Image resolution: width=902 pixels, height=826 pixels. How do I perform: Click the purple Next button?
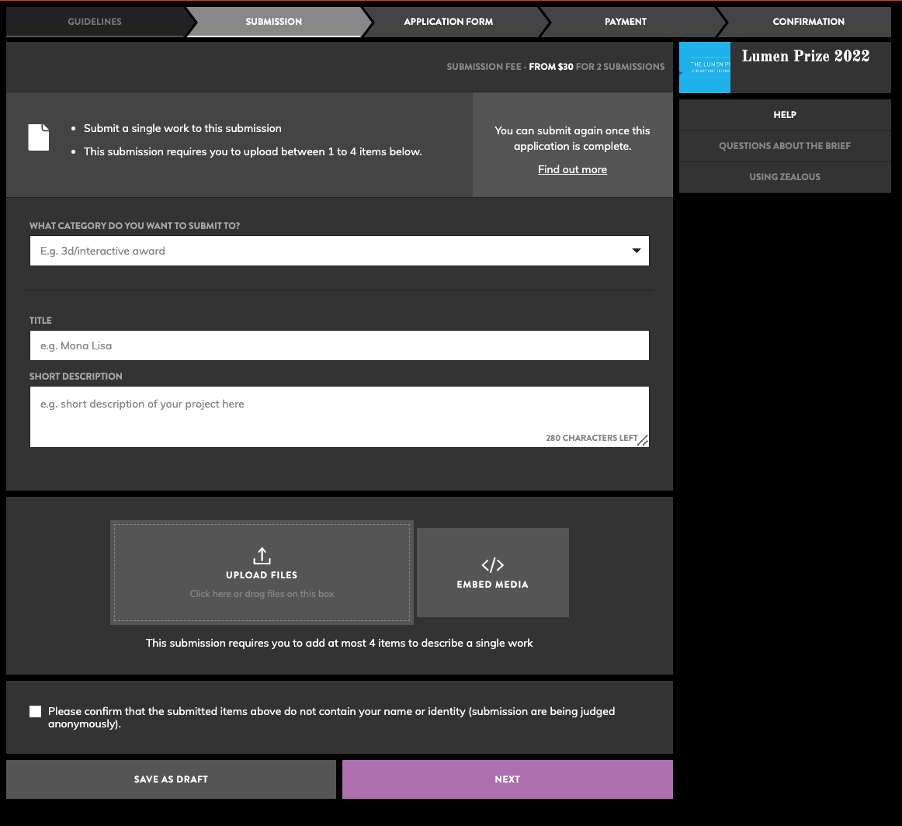507,779
